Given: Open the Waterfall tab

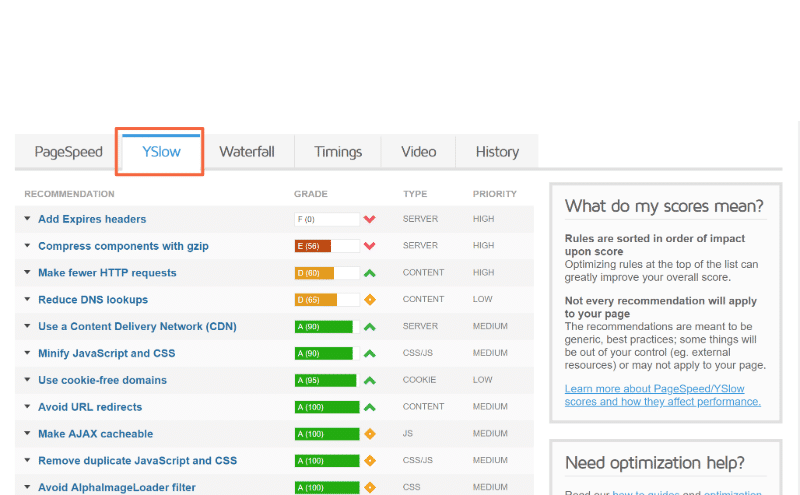Looking at the screenshot, I should pyautogui.click(x=247, y=152).
